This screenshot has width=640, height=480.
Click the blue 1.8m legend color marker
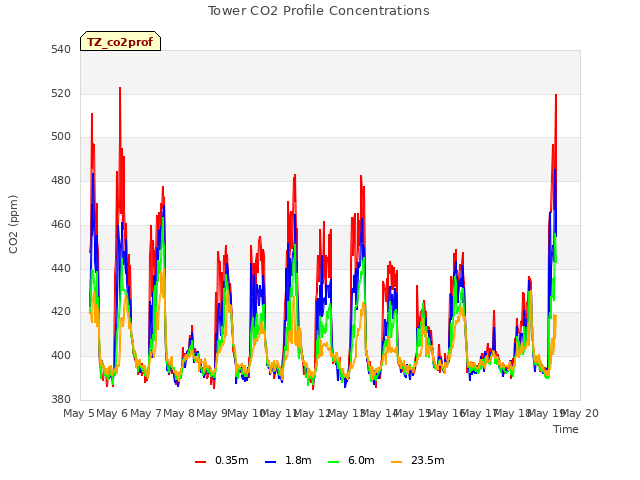tap(271, 462)
